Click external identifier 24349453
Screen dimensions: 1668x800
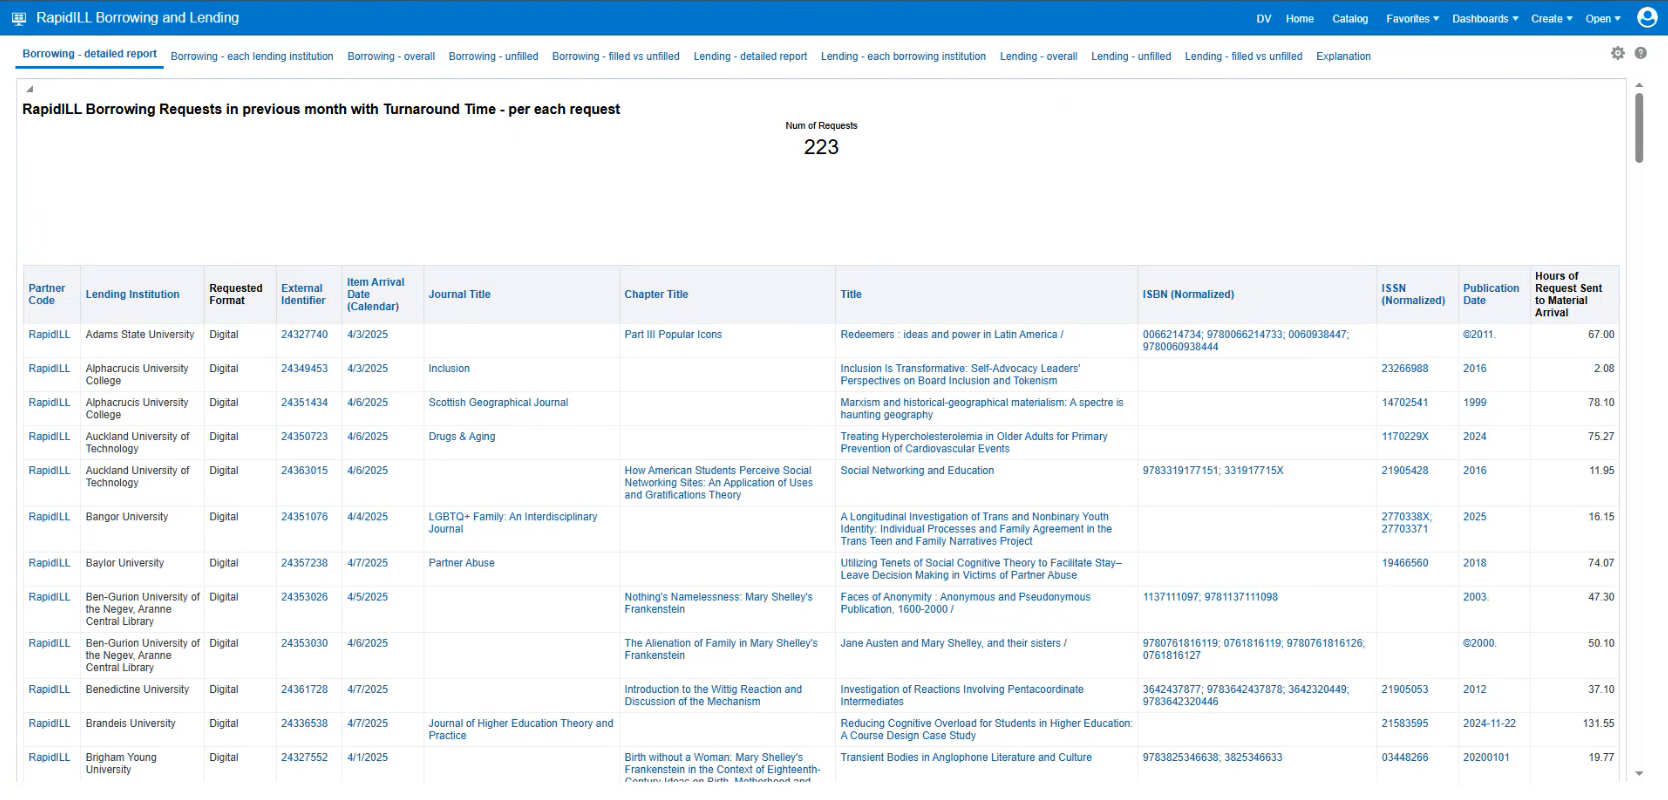pos(304,369)
